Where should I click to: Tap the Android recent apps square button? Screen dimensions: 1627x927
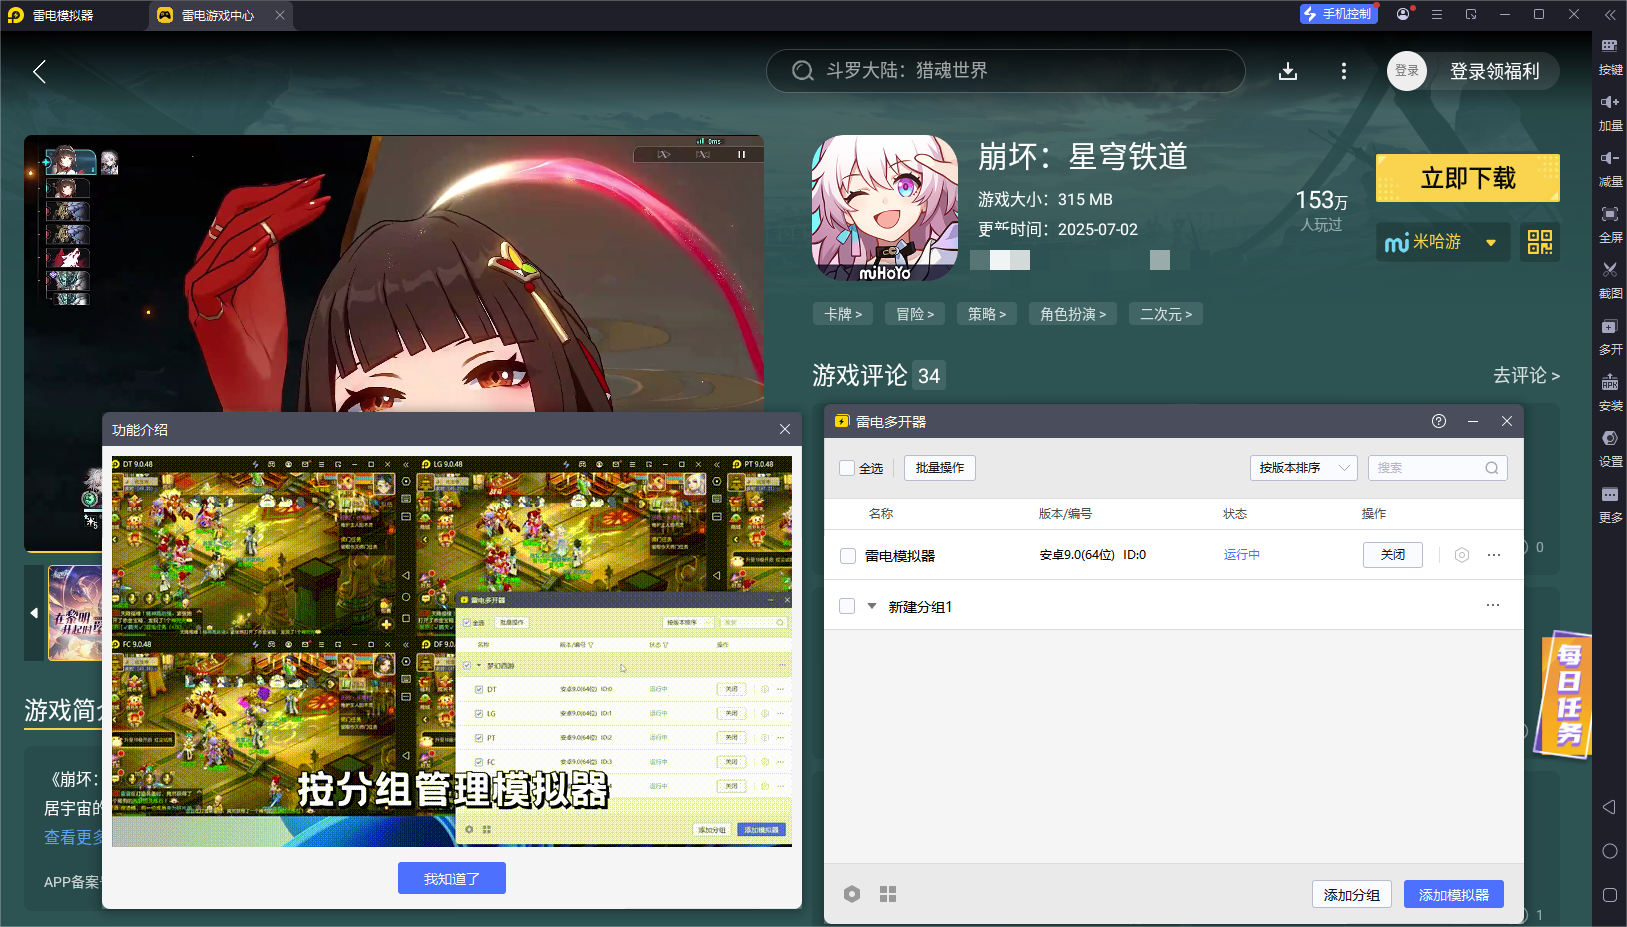click(x=1610, y=895)
